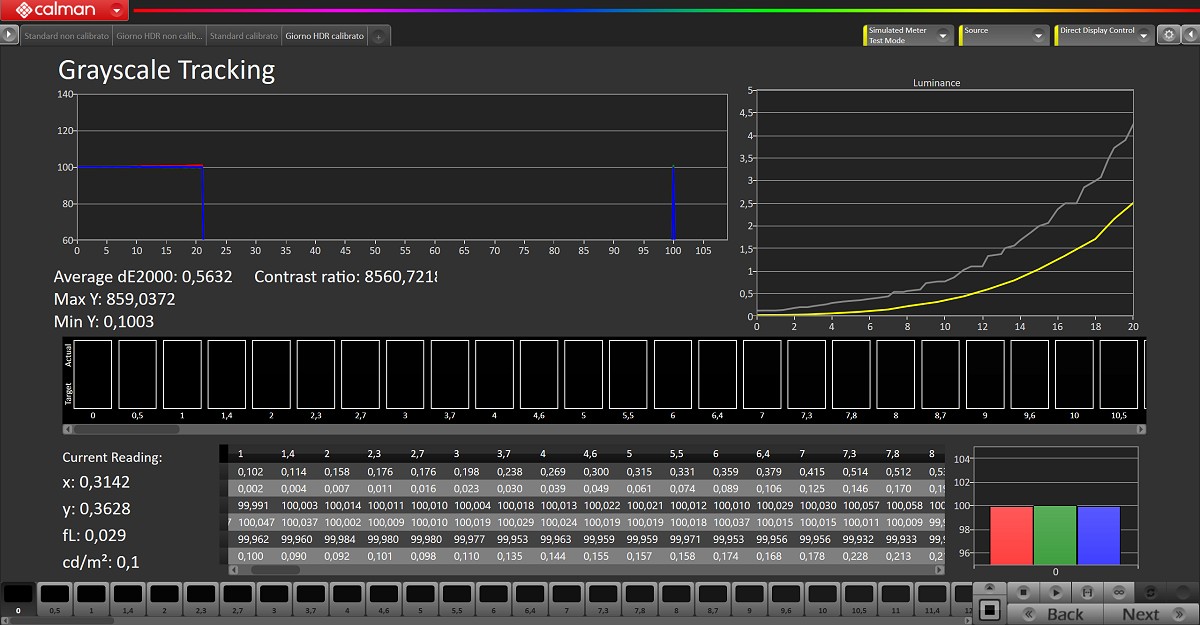
Task: Click table cell 99,991
Action: tap(255, 506)
